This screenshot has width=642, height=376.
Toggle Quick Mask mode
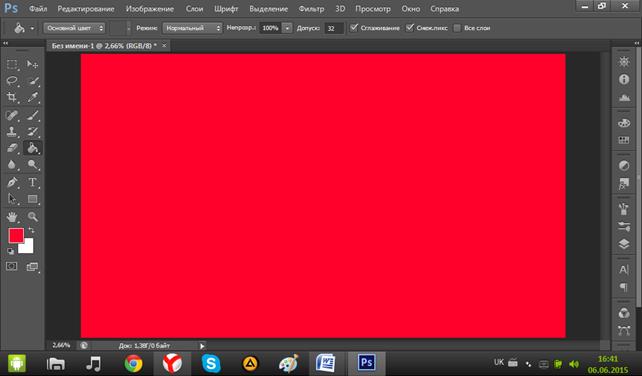coord(12,267)
